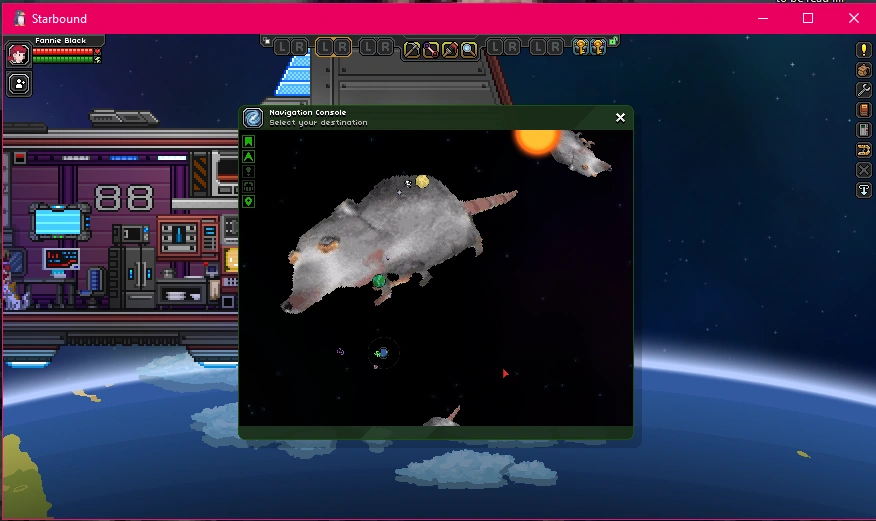Select the yellow planet on the map
876x521 pixels.
pos(422,182)
